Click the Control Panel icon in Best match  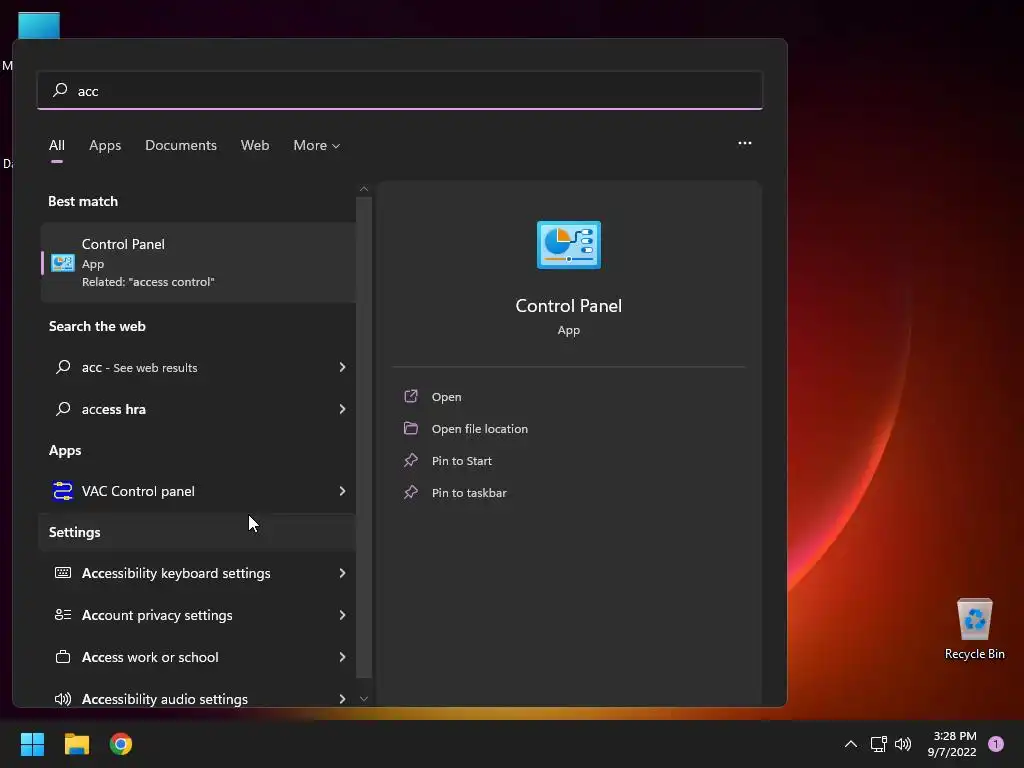(63, 263)
